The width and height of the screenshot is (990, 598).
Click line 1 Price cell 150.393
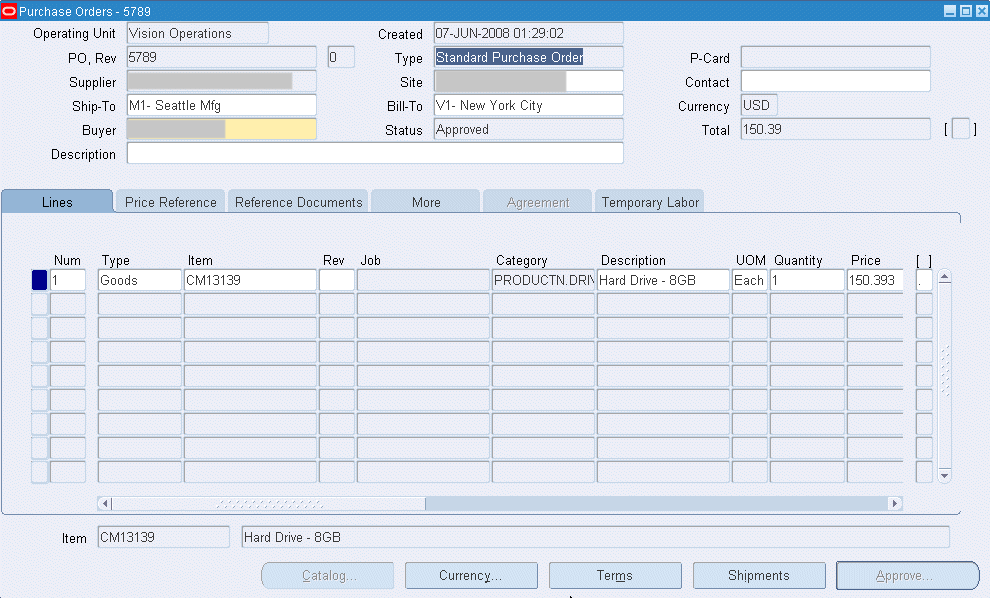tap(874, 280)
